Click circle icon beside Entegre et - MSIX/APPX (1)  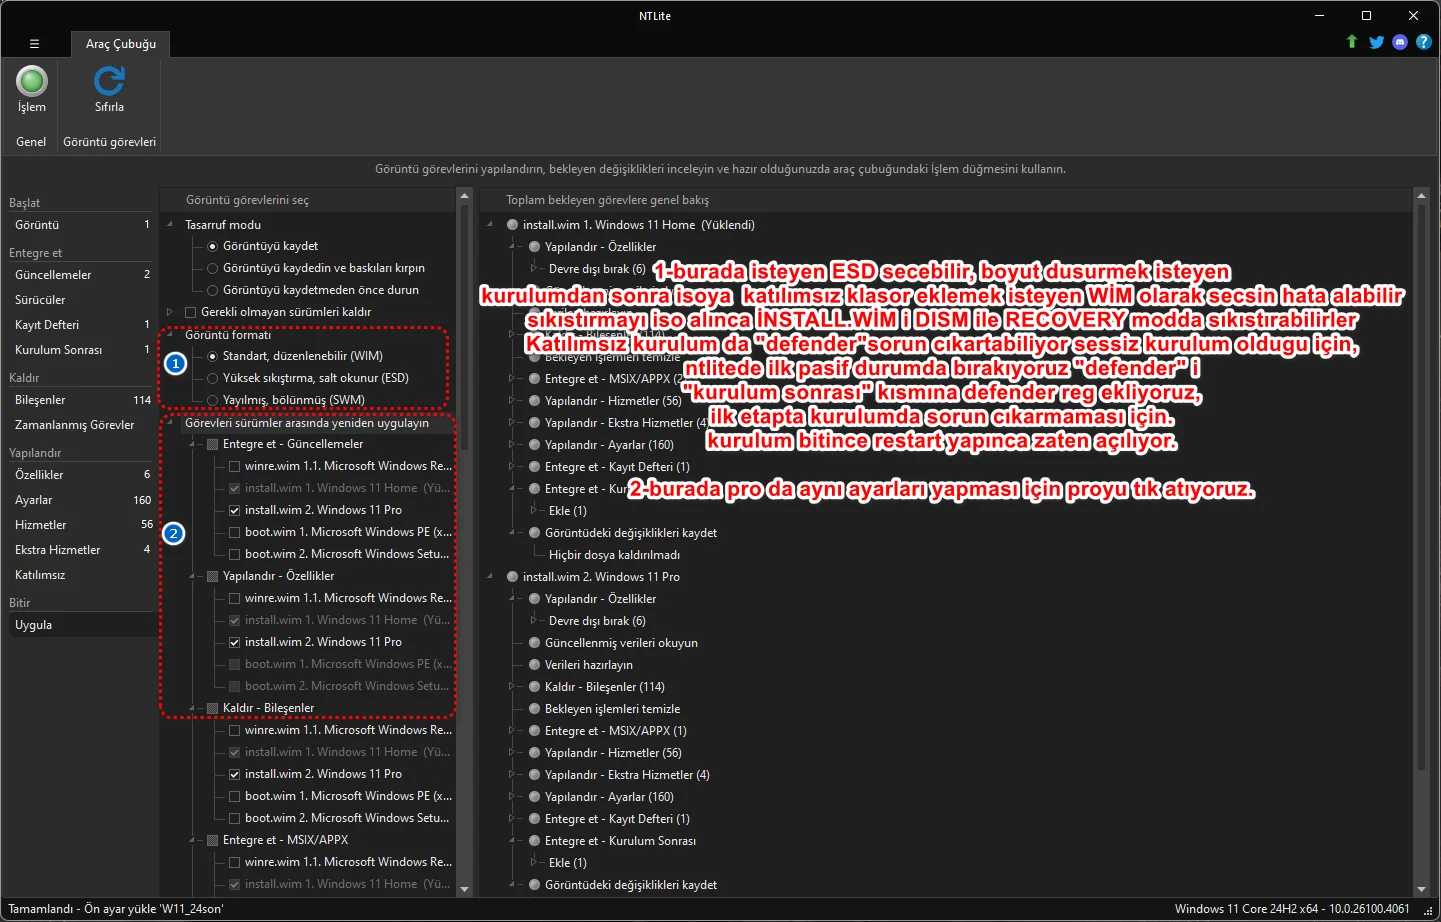[x=535, y=731]
